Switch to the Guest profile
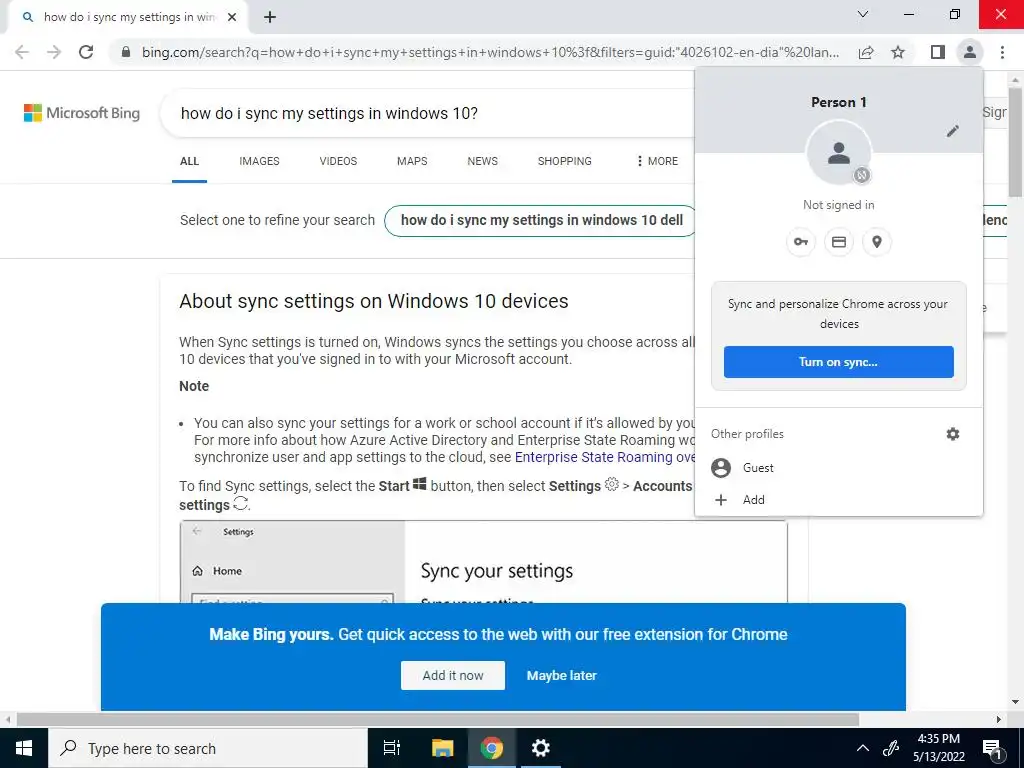Viewport: 1024px width, 768px height. point(839,468)
